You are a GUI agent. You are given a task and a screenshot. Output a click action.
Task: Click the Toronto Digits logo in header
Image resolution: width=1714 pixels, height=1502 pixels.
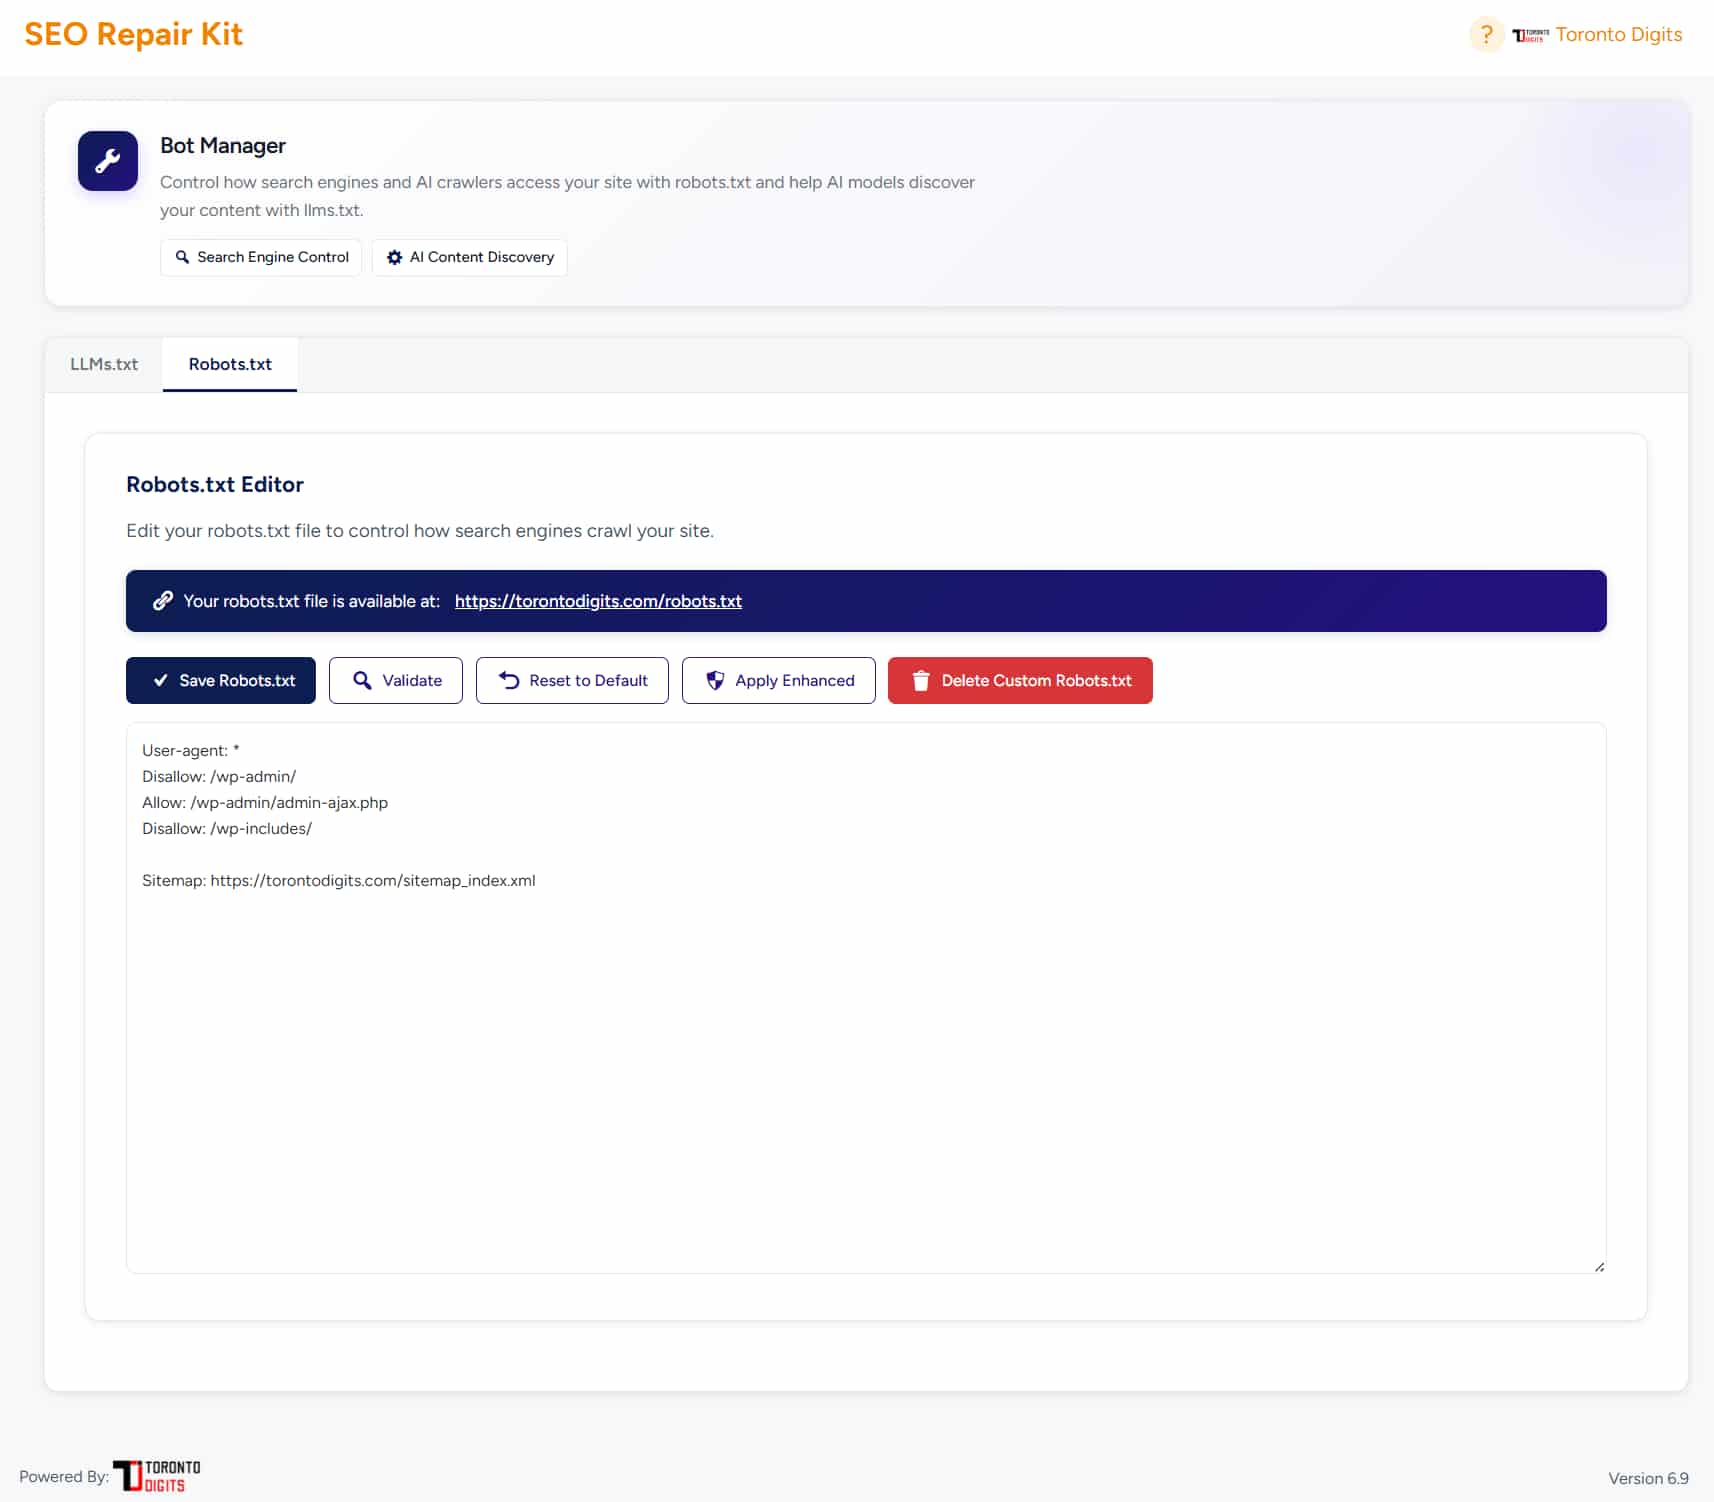pos(1530,35)
